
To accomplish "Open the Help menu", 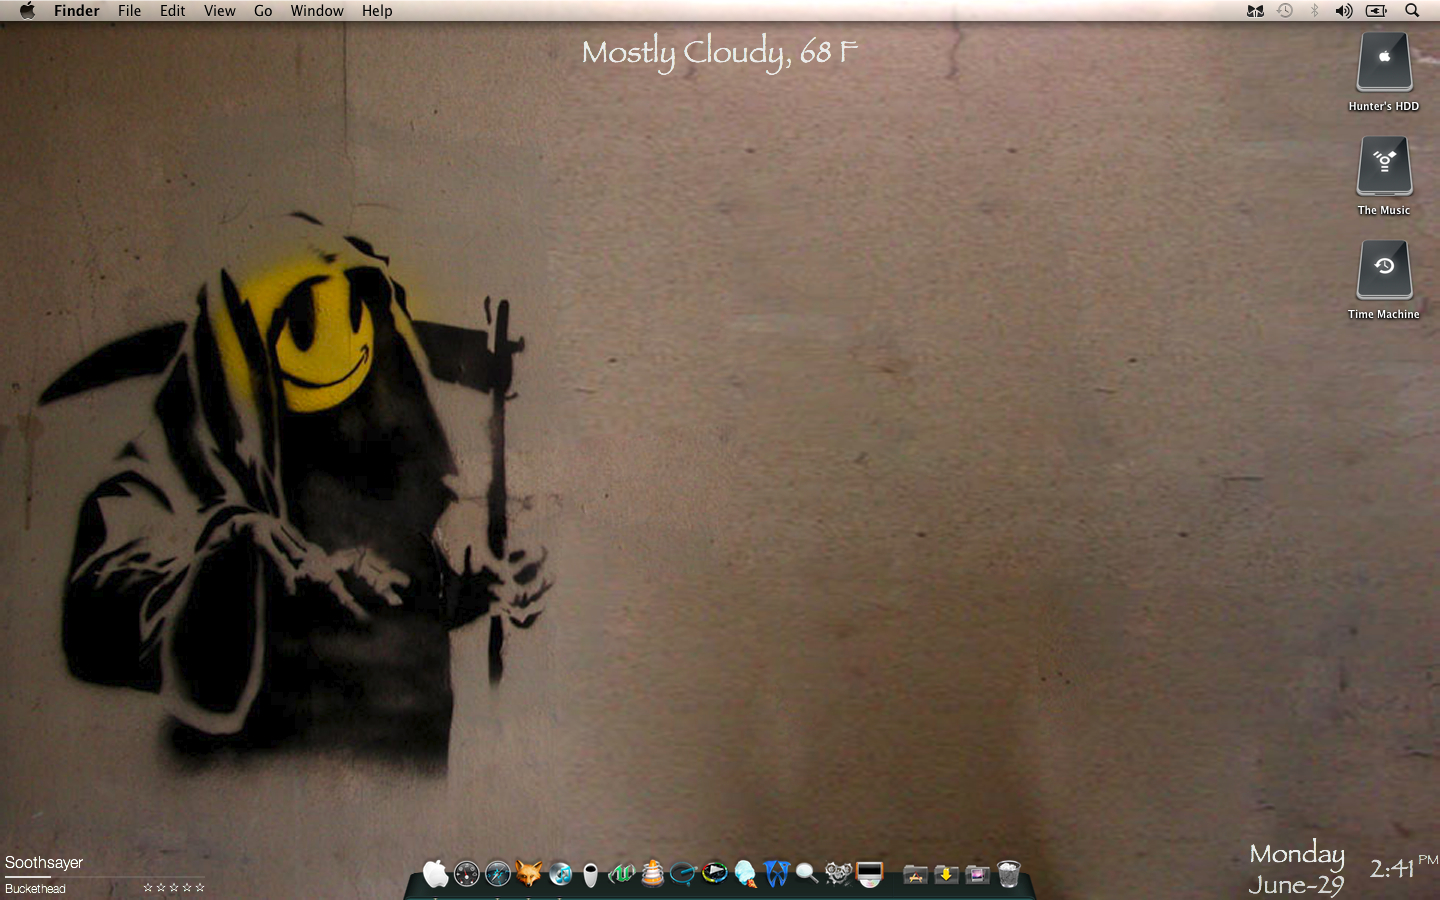I will pos(377,11).
